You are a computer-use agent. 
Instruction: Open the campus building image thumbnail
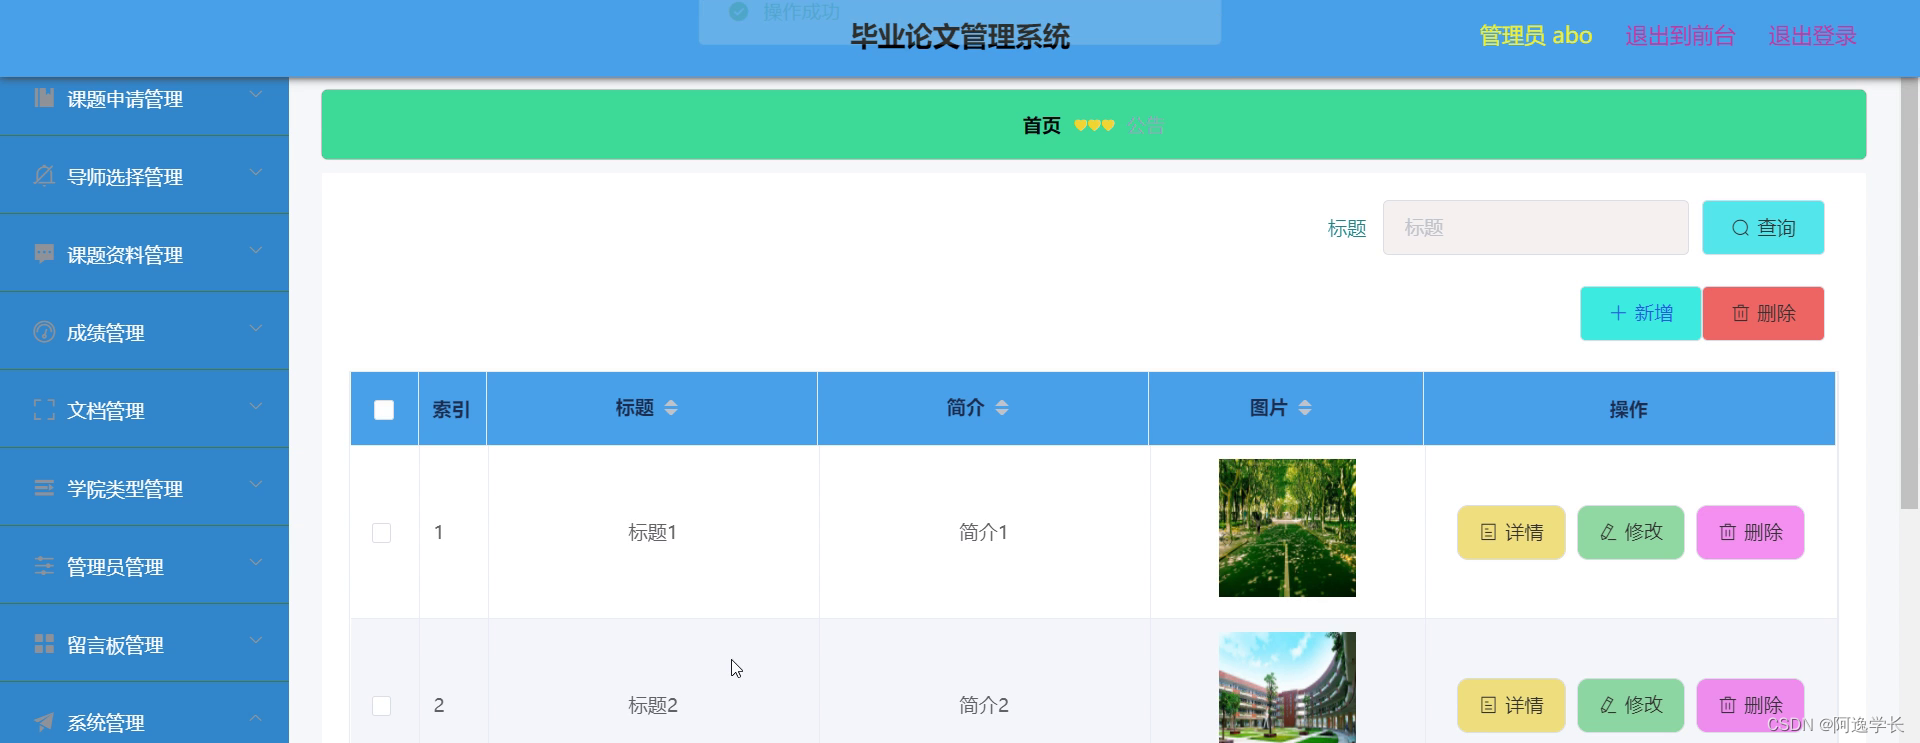(1287, 688)
